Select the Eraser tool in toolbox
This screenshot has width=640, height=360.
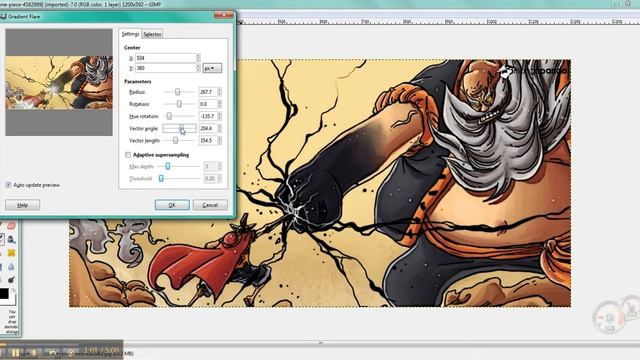click(x=11, y=226)
